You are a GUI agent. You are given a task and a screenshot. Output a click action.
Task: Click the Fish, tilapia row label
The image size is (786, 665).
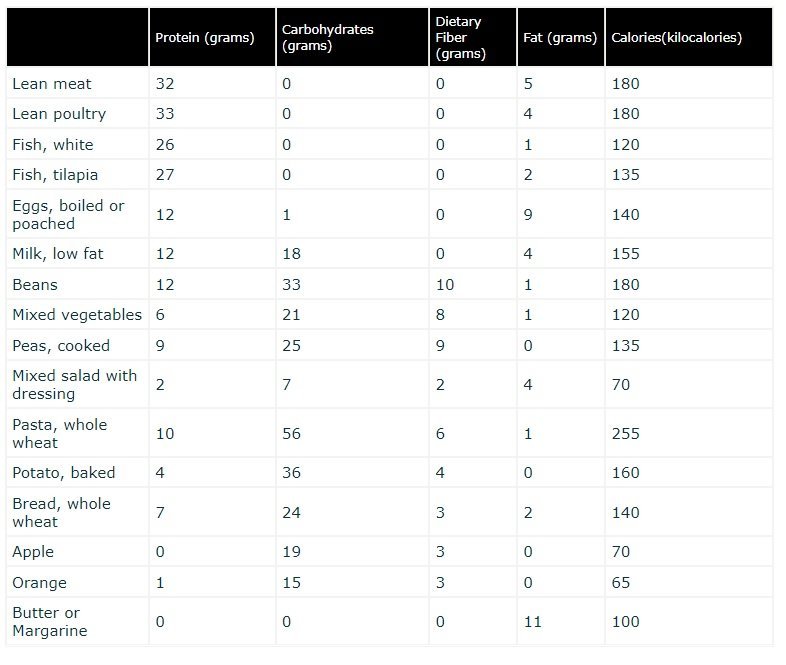click(56, 174)
